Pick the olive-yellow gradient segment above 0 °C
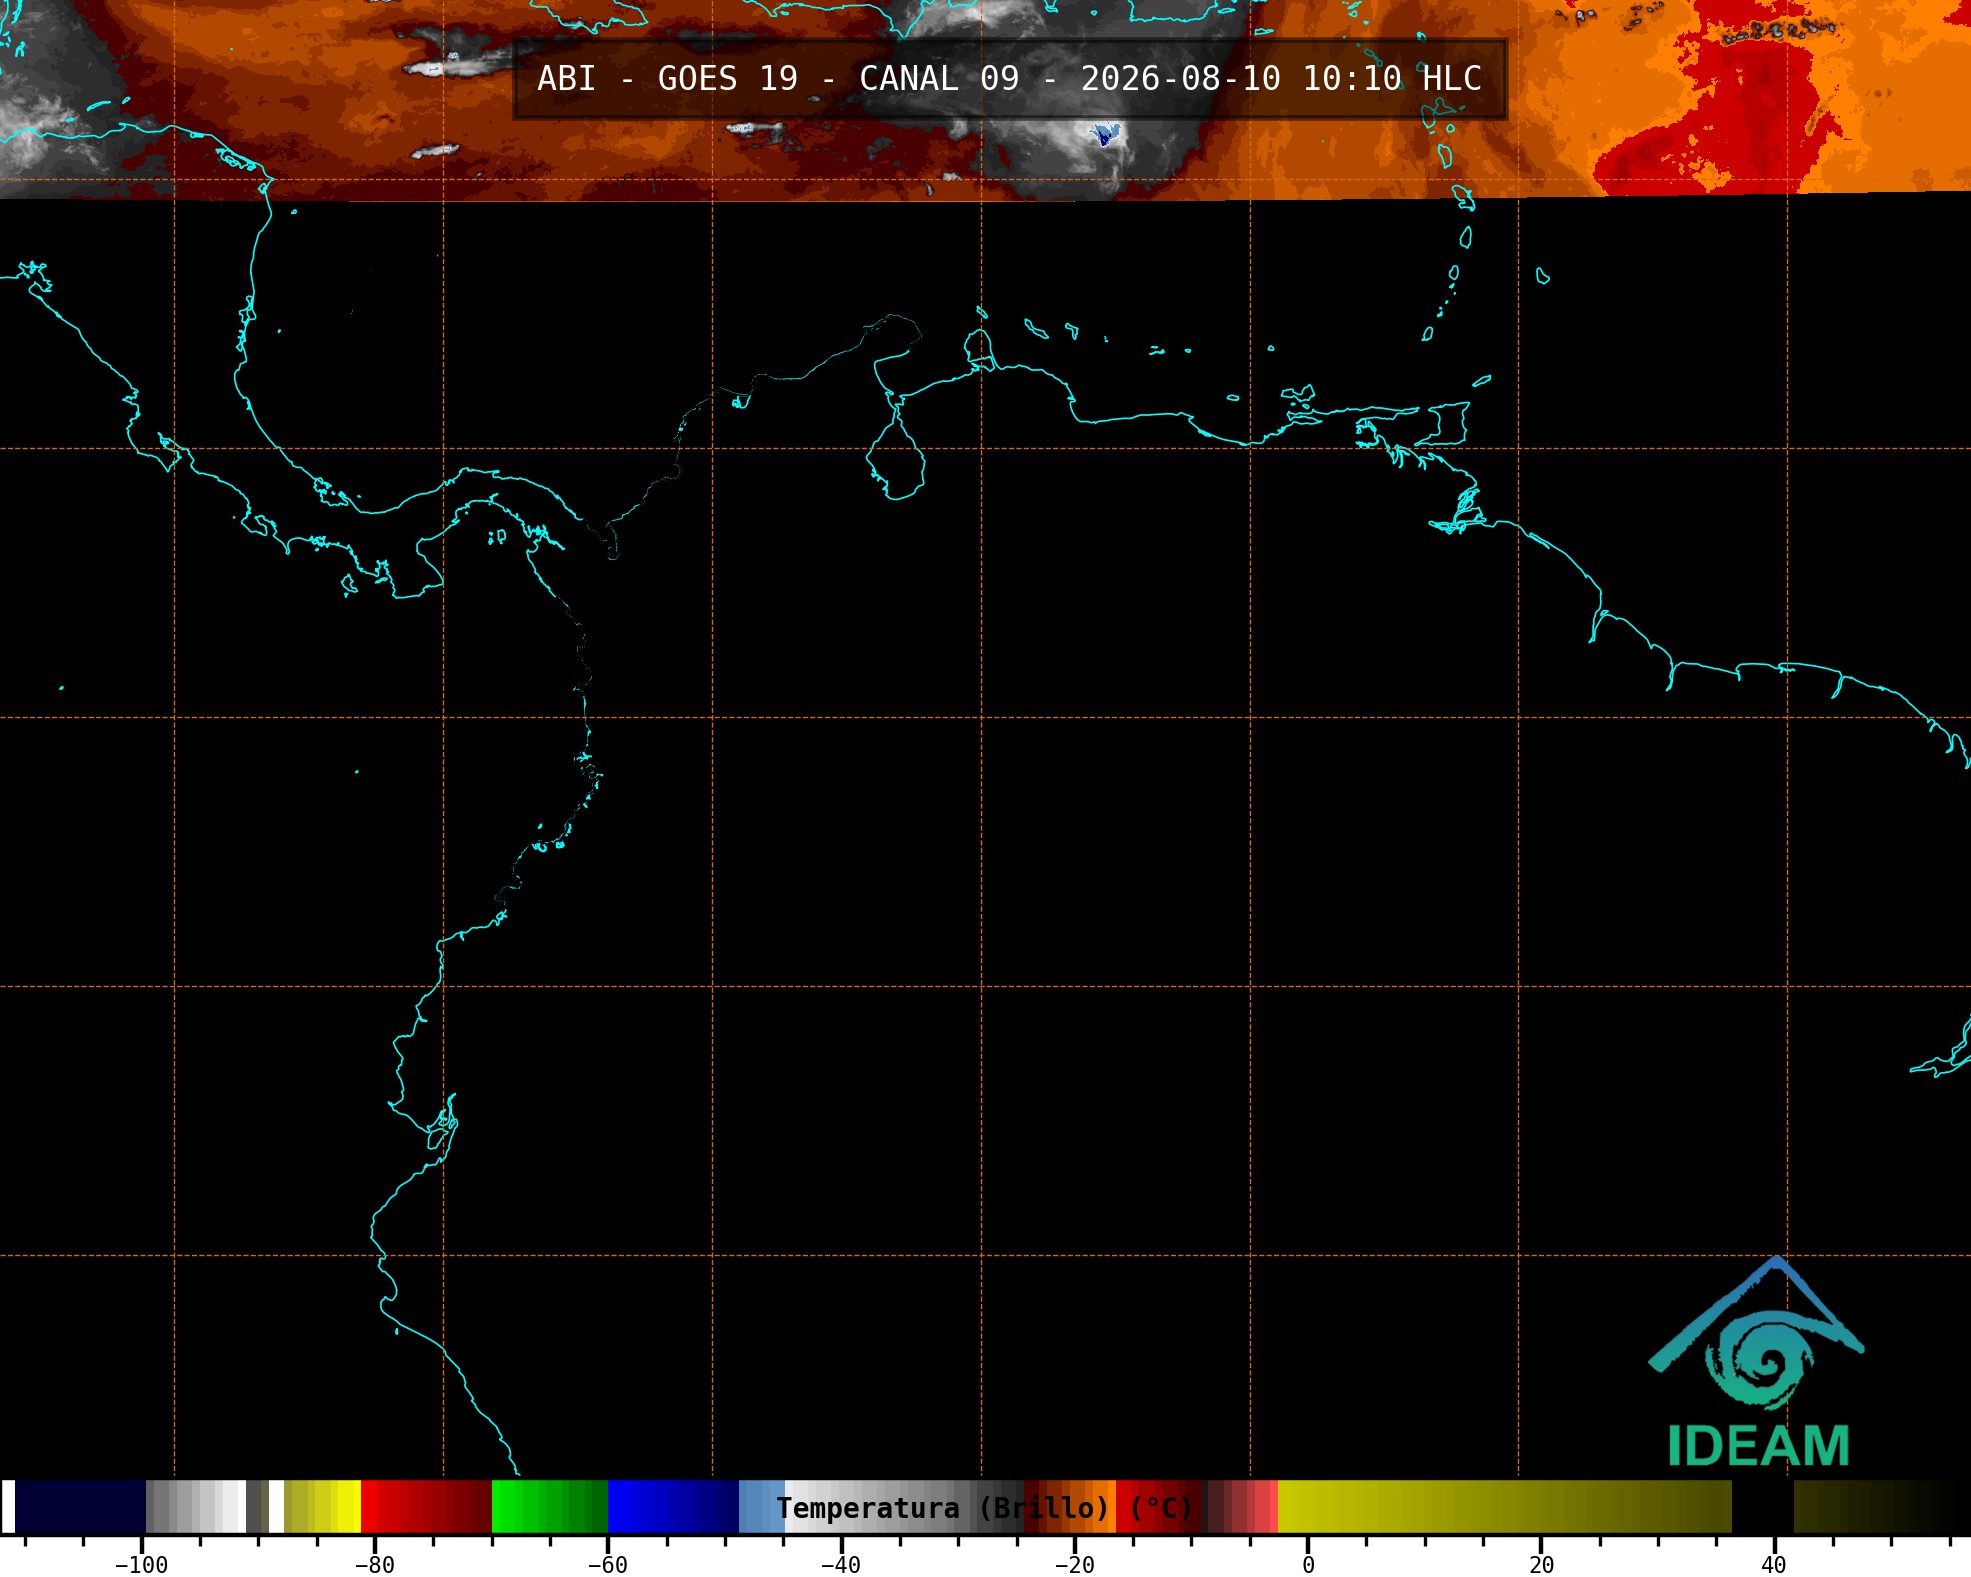The width and height of the screenshot is (1971, 1577). 1504,1506
